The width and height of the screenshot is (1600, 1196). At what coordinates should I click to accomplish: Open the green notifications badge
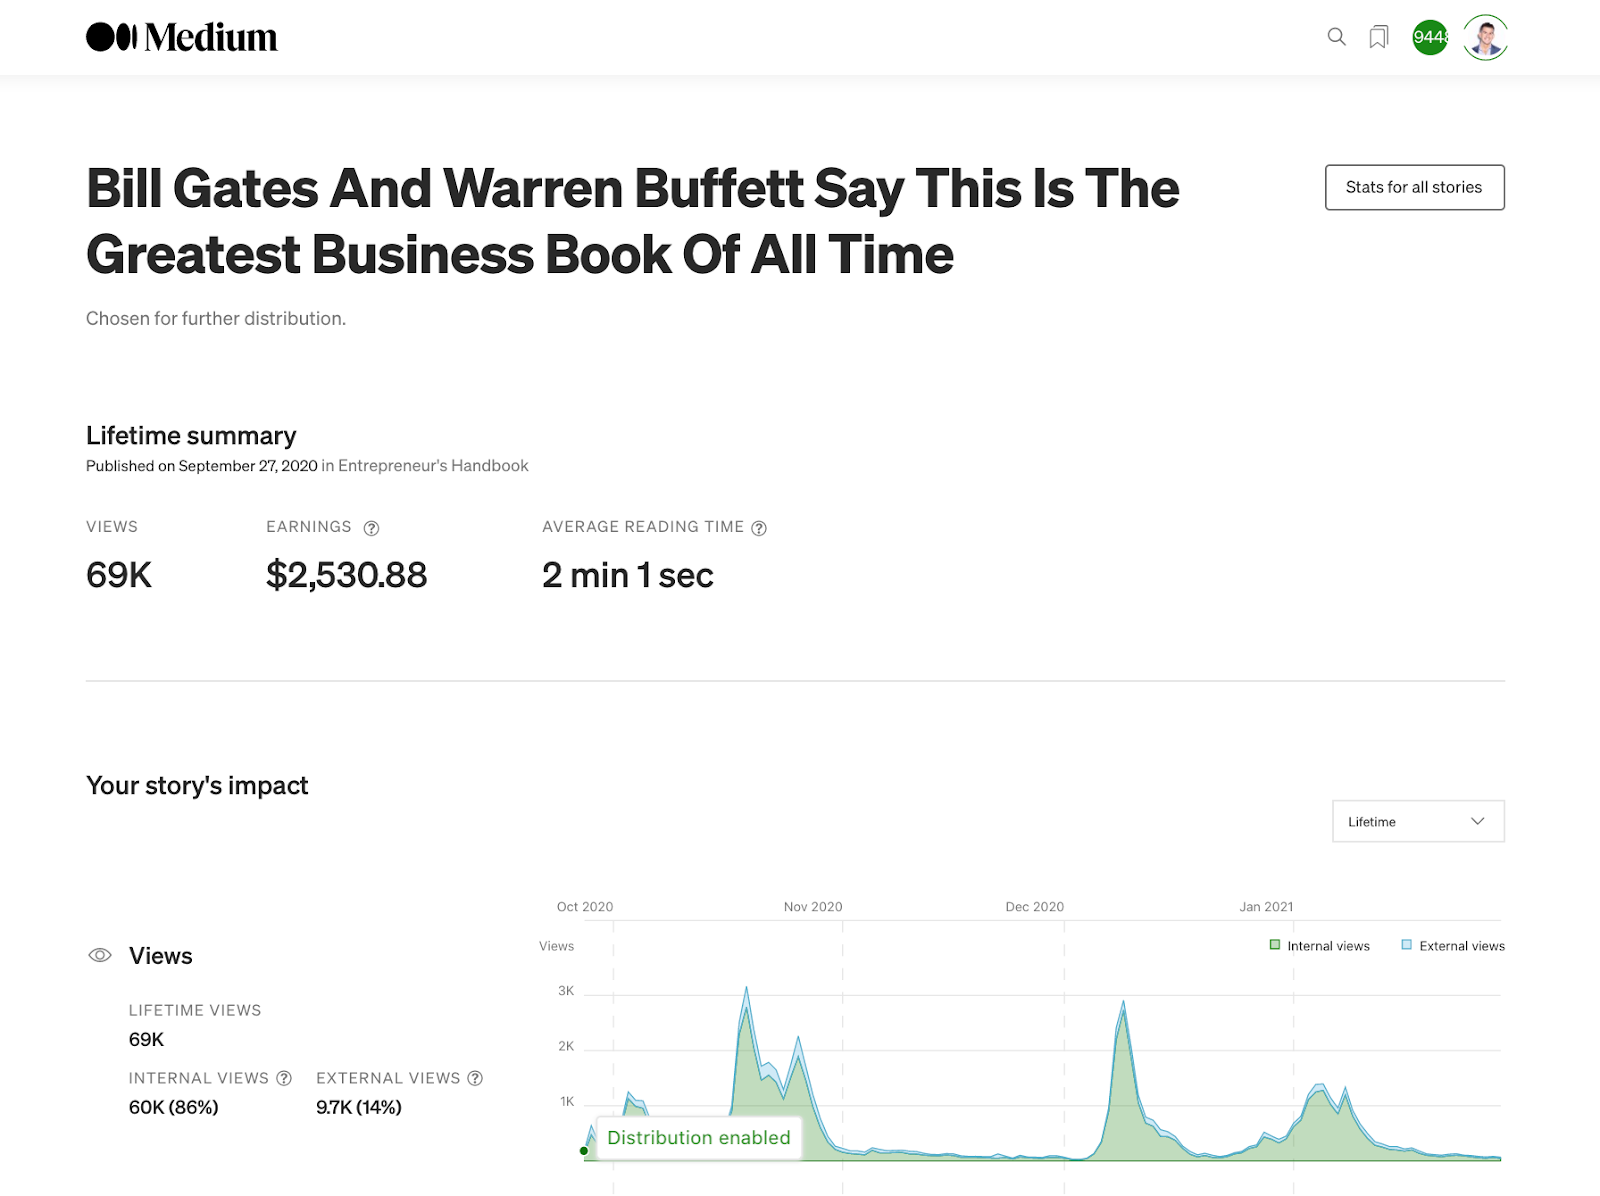1430,38
